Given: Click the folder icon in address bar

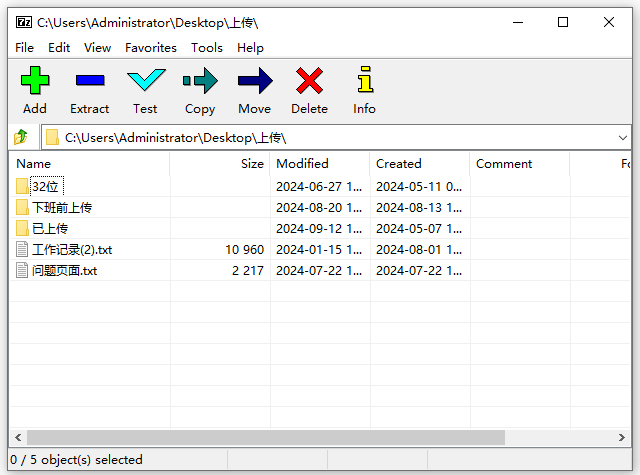Looking at the screenshot, I should point(52,137).
